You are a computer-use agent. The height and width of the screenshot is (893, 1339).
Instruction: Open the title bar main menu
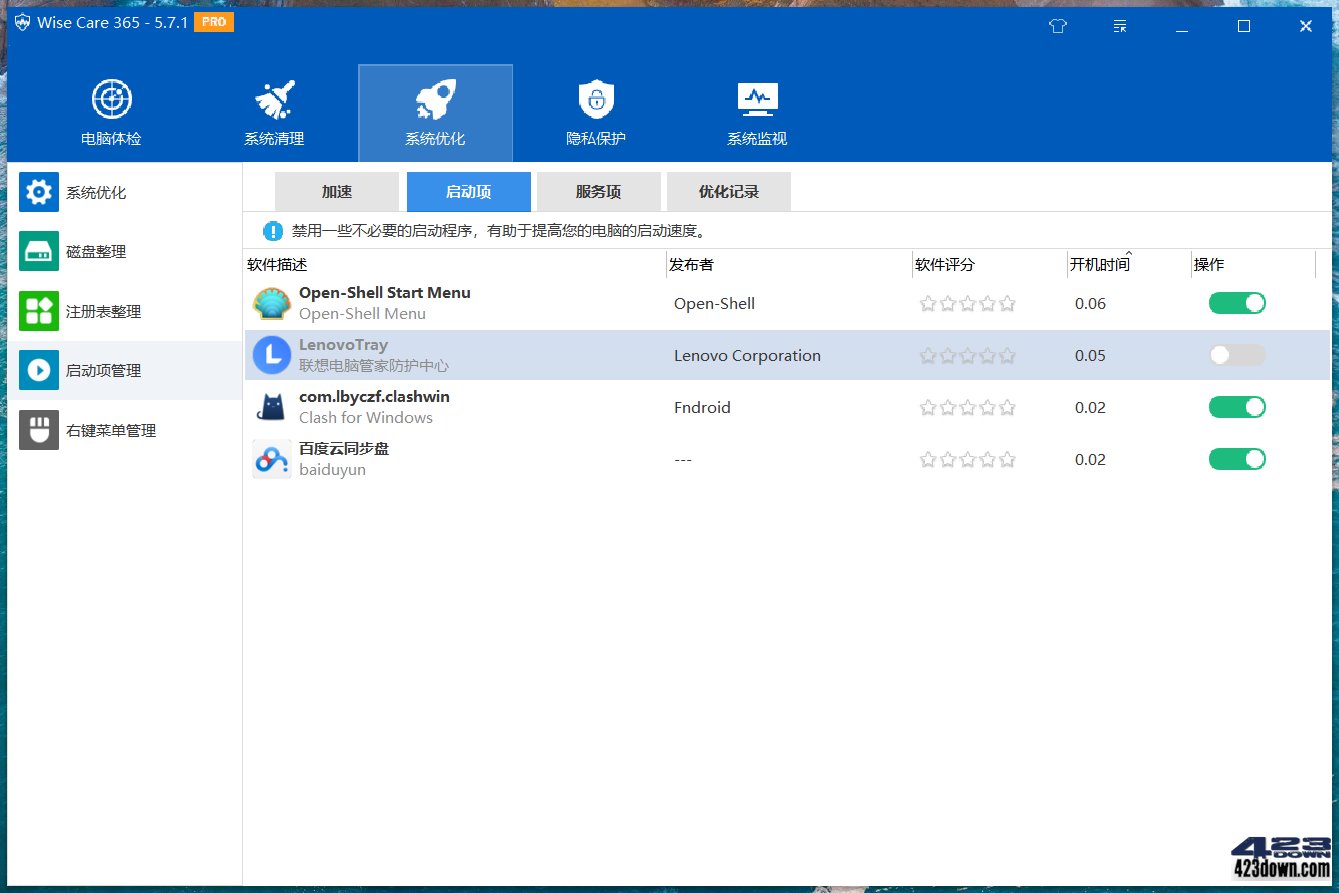[x=1120, y=26]
